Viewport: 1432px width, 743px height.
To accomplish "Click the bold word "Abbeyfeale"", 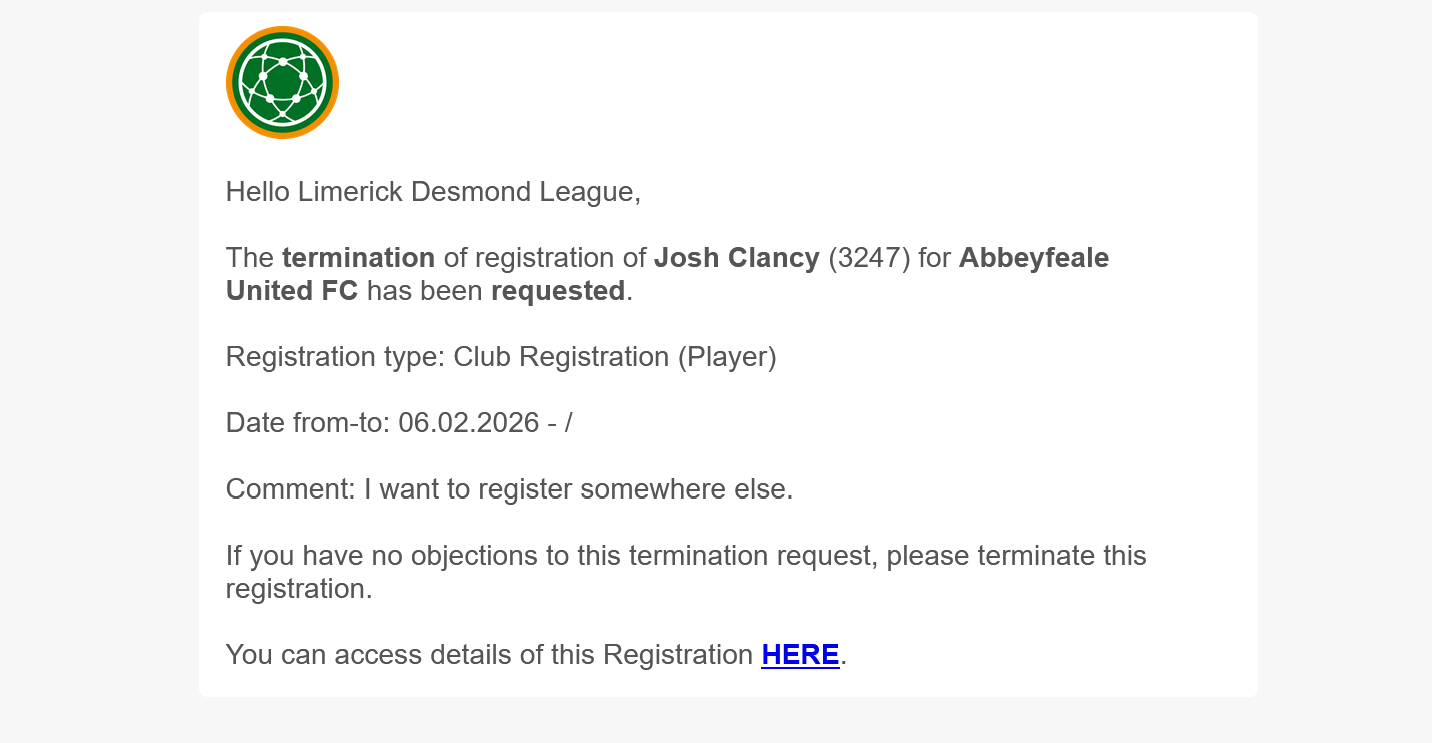I will (x=1033, y=258).
